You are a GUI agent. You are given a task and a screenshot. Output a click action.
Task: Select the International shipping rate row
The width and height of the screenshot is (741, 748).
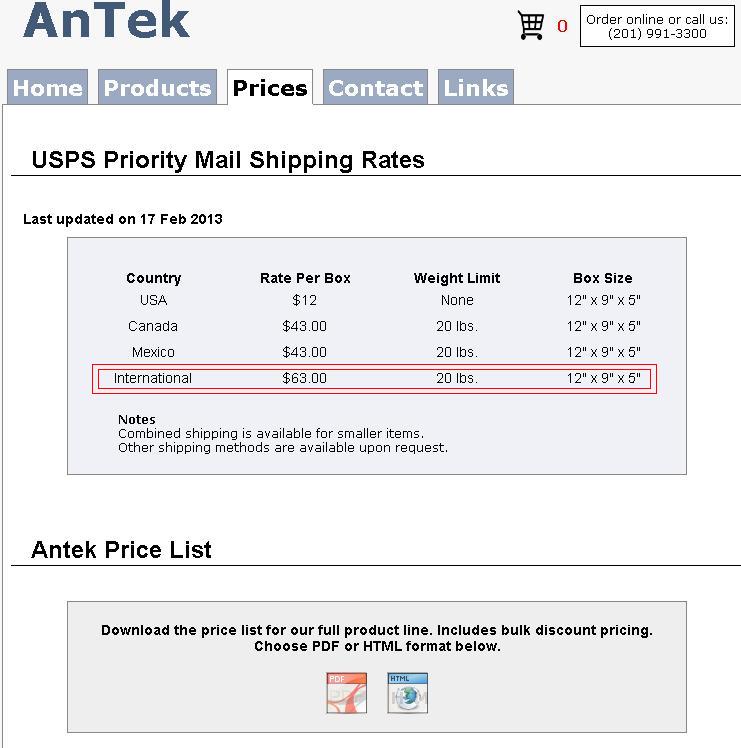coord(375,379)
